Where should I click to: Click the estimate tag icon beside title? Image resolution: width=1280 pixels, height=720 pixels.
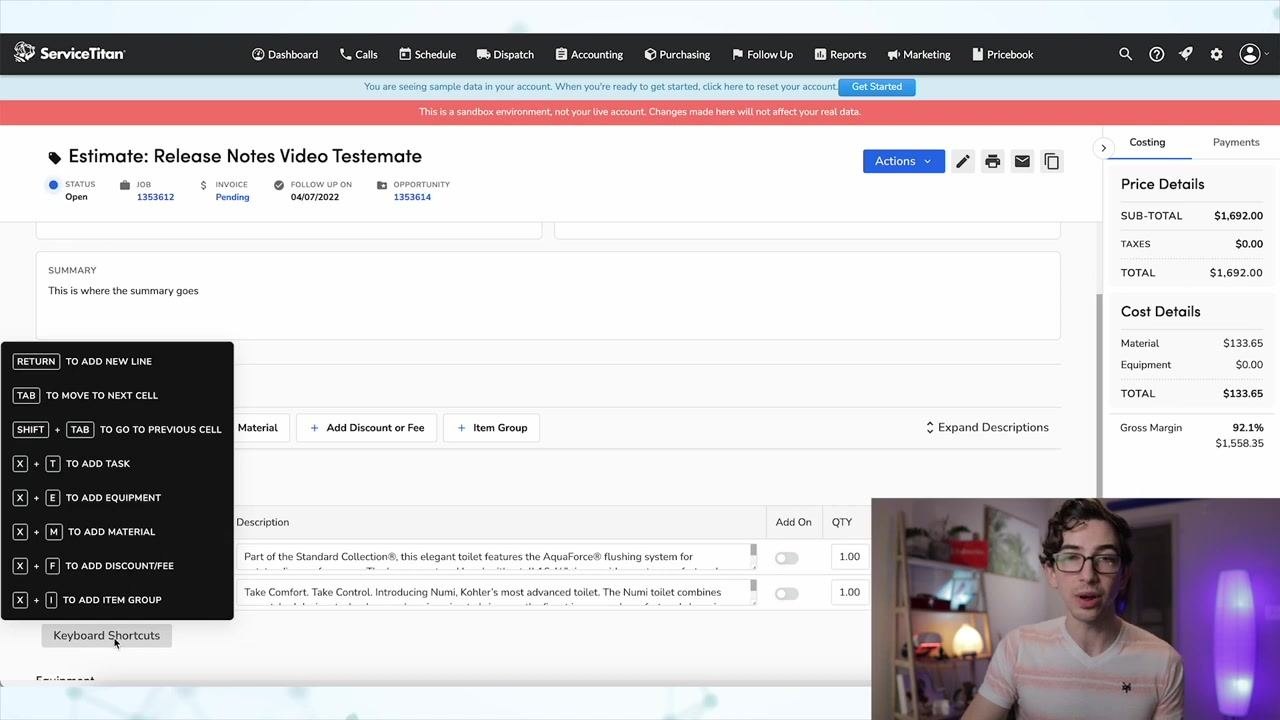55,157
